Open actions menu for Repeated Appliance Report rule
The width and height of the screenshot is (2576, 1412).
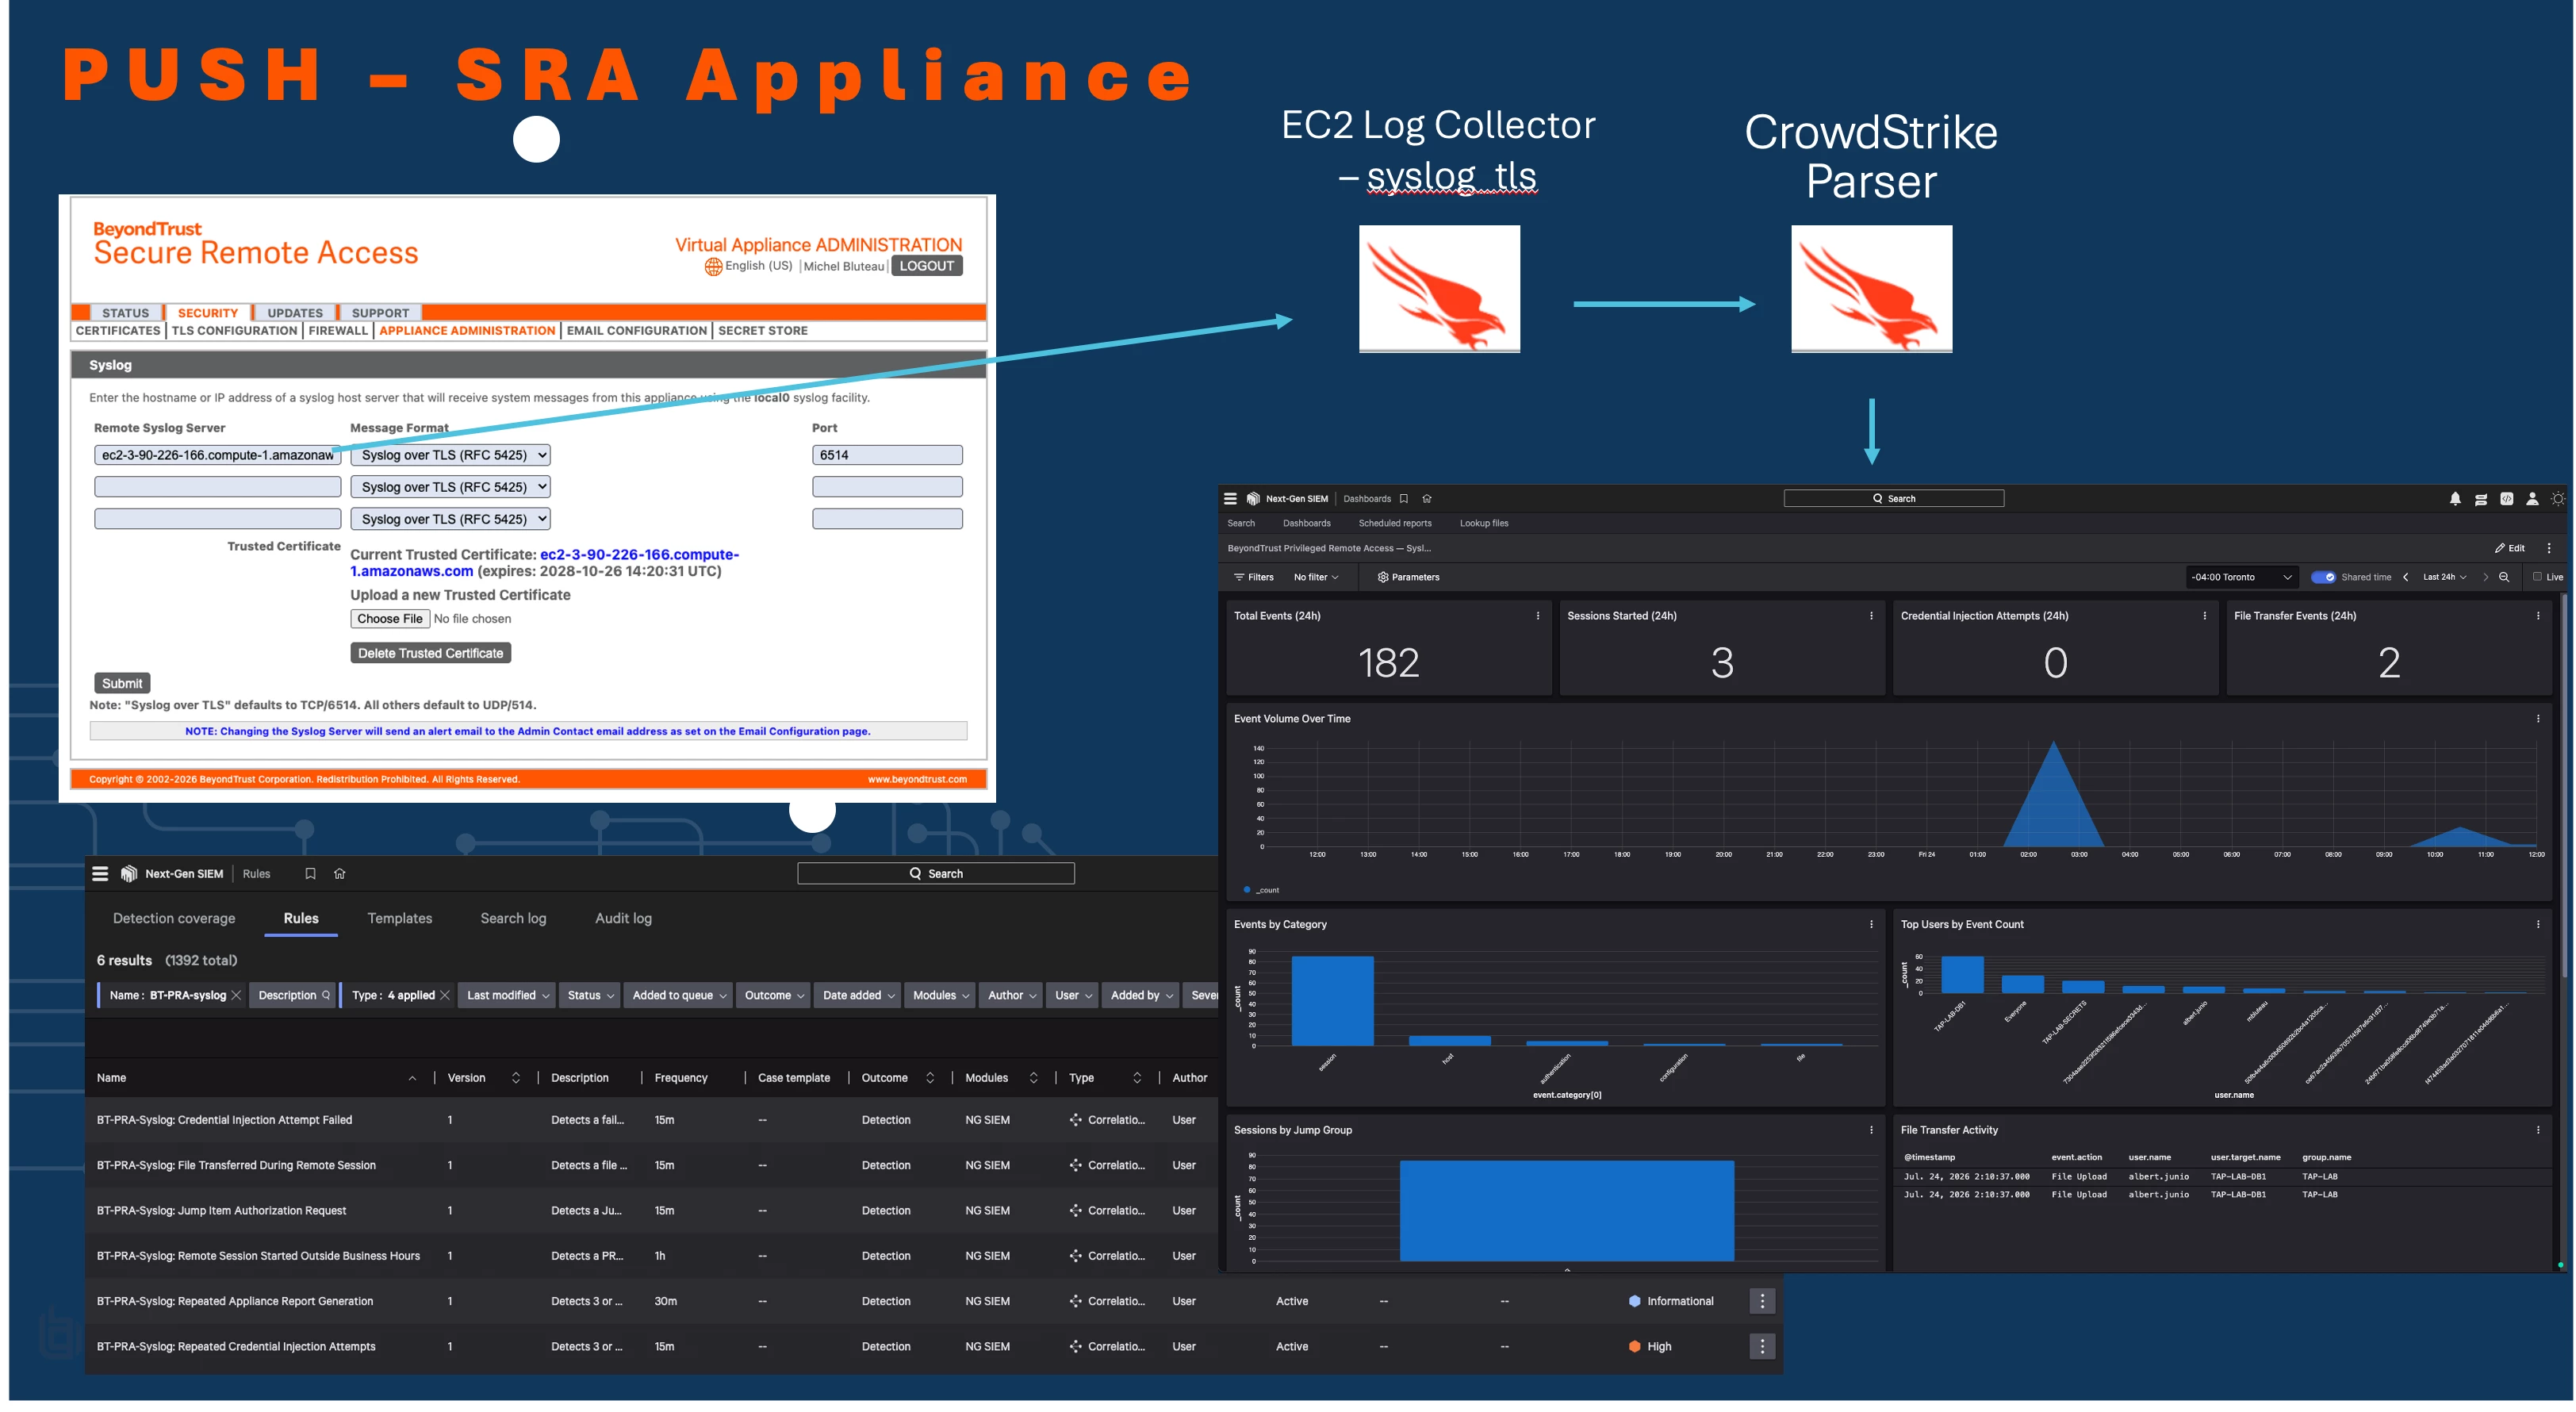tap(1762, 1301)
